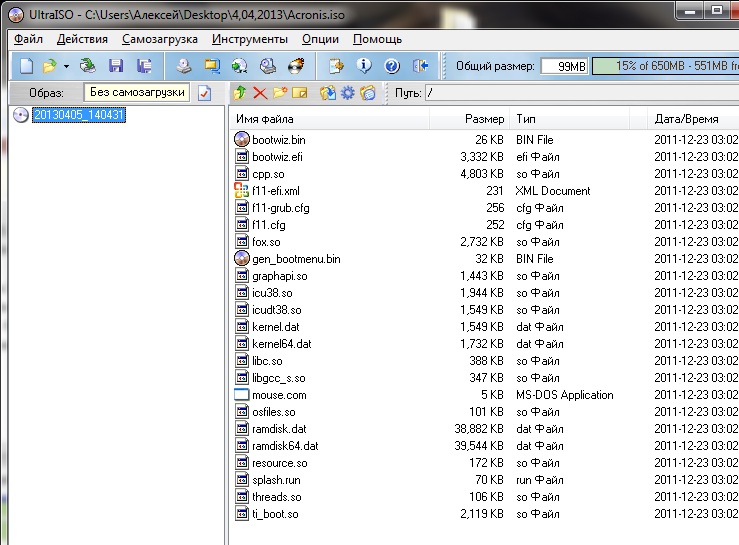The image size is (739, 545).
Task: Click the Без самозагрузки boot type field
Action: [136, 93]
